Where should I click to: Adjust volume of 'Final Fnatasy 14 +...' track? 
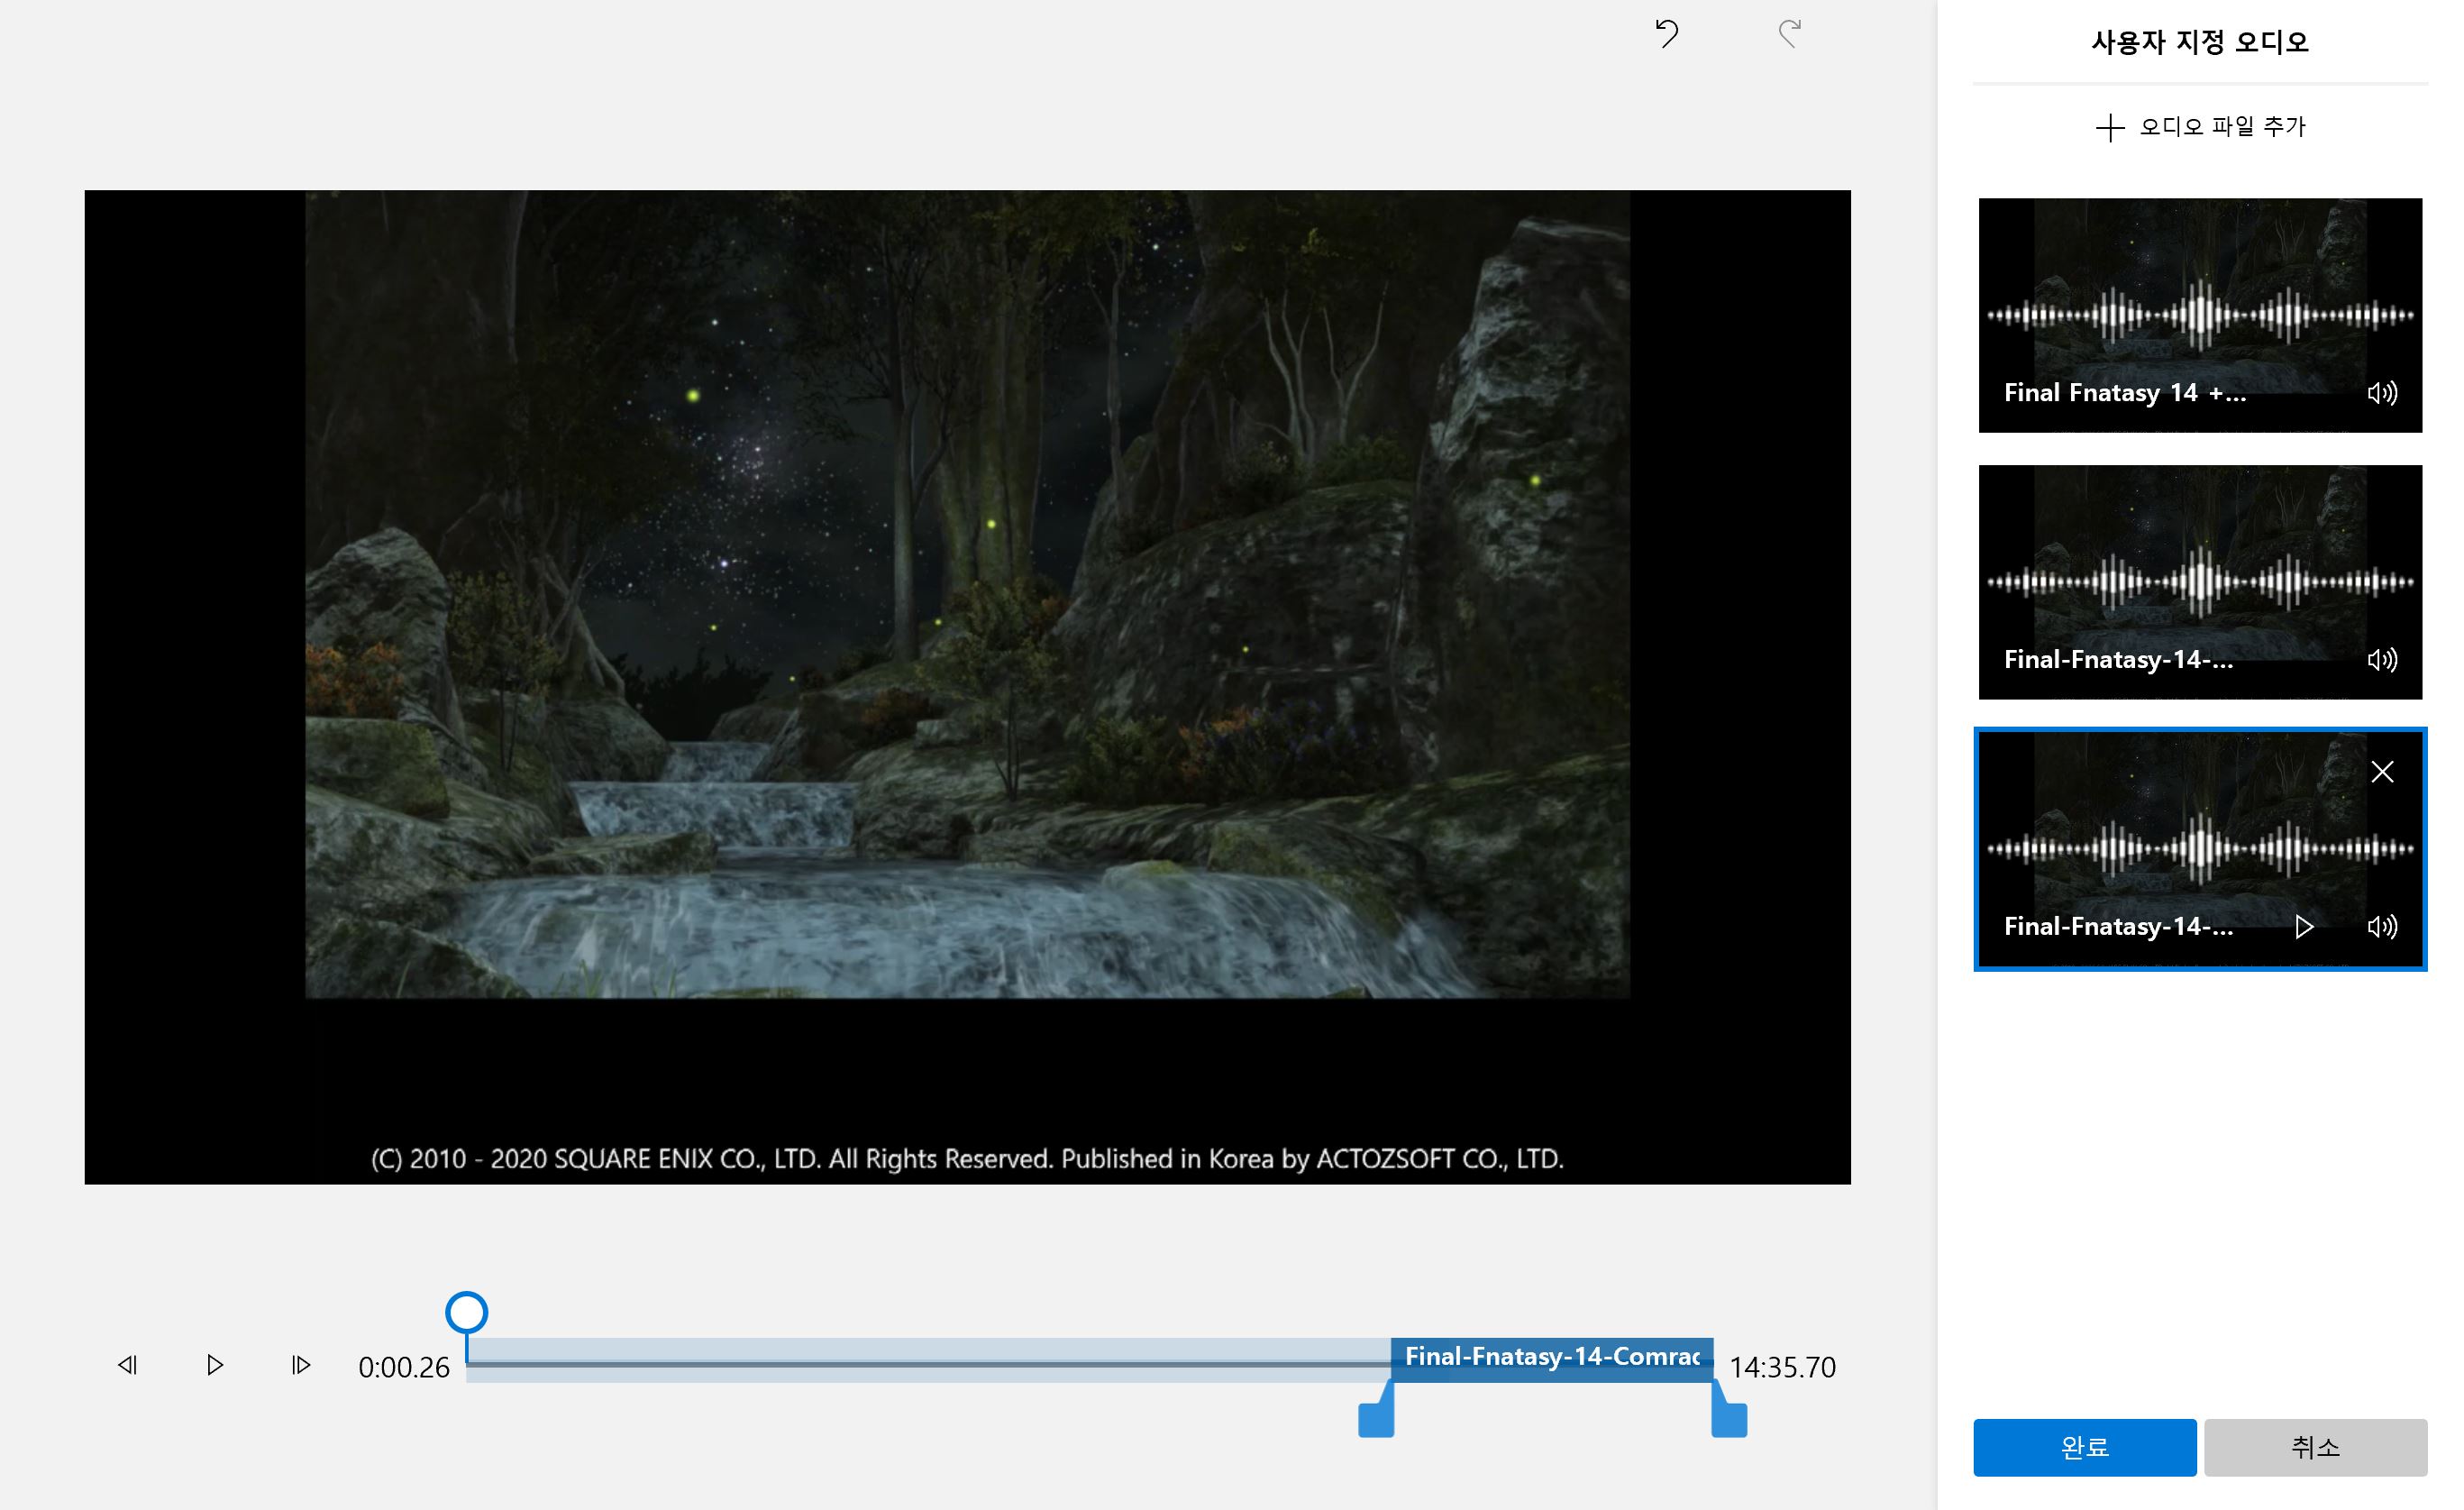(x=2383, y=393)
